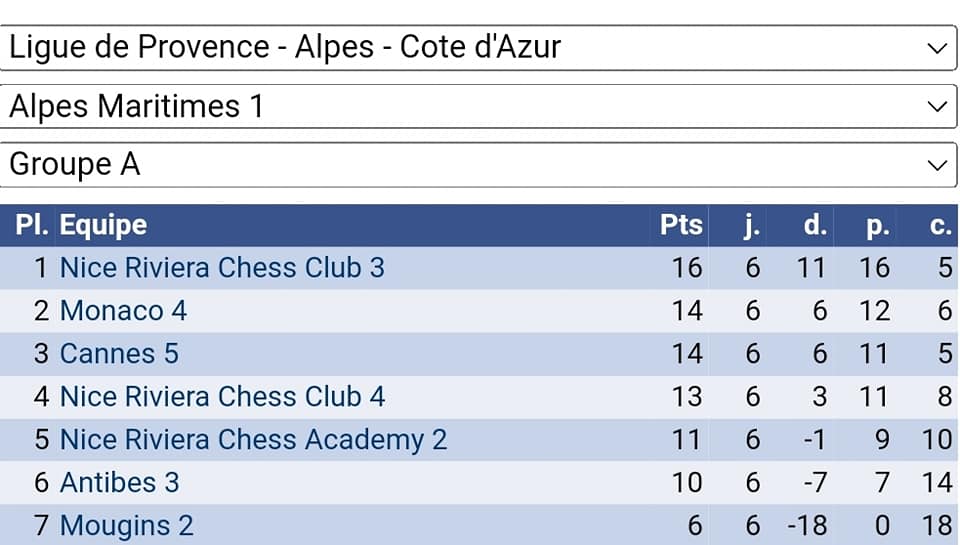Viewport: 960px width, 545px height.
Task: Open Nice Riviera Chess Club 3 team
Action: click(x=222, y=268)
